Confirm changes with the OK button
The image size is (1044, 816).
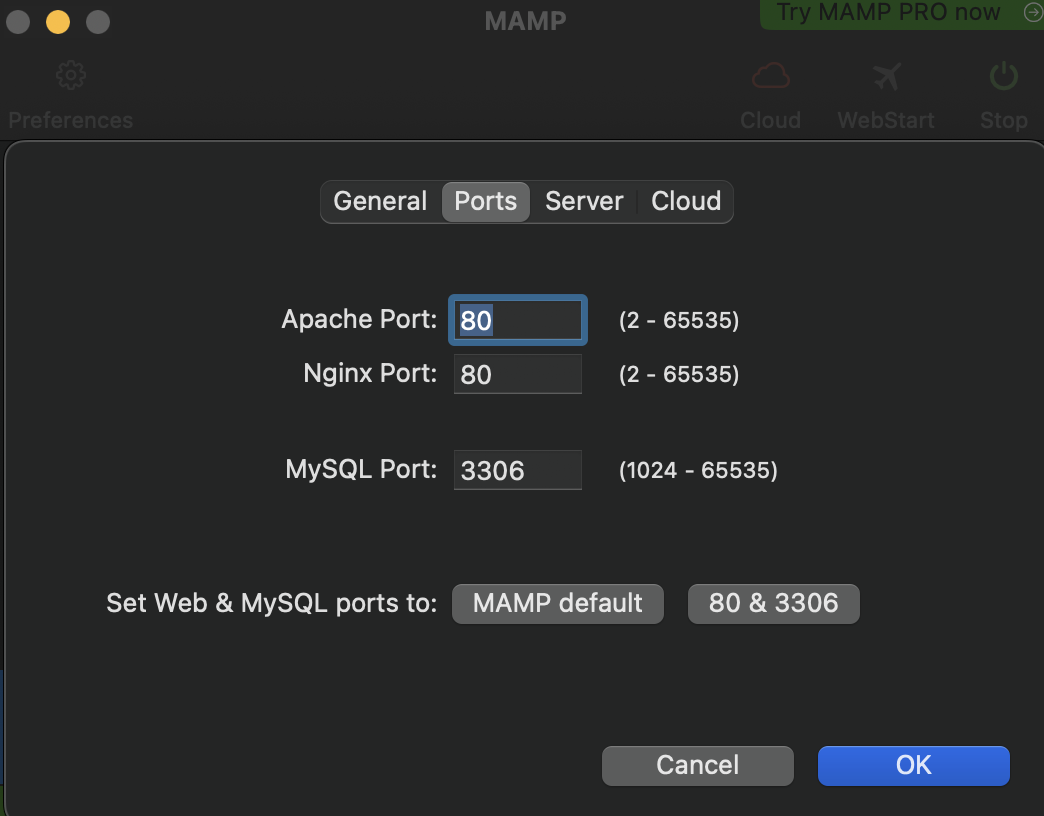(913, 765)
